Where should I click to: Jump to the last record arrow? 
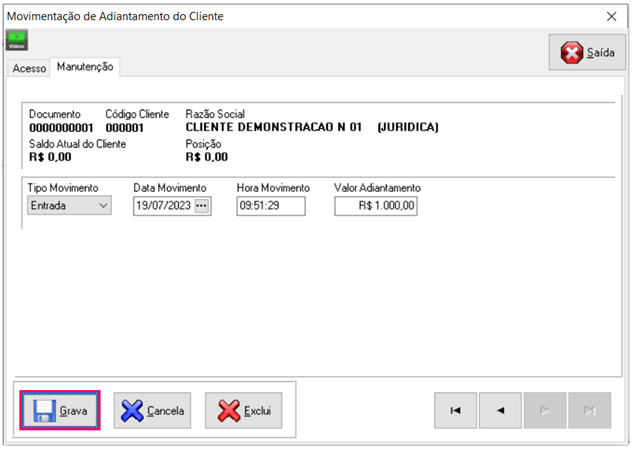coord(589,410)
